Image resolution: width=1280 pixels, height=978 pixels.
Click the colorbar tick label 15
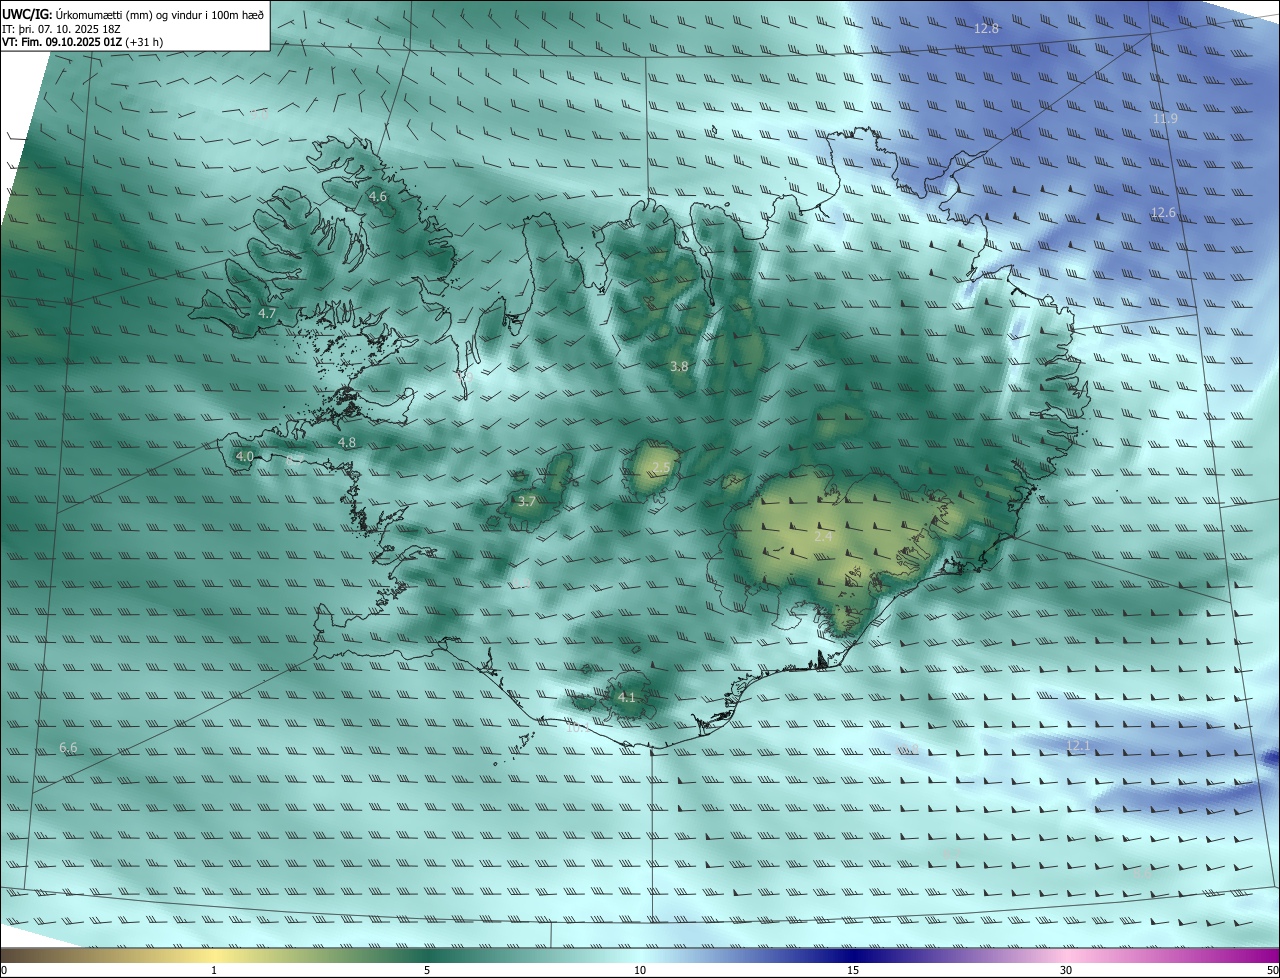pyautogui.click(x=853, y=971)
